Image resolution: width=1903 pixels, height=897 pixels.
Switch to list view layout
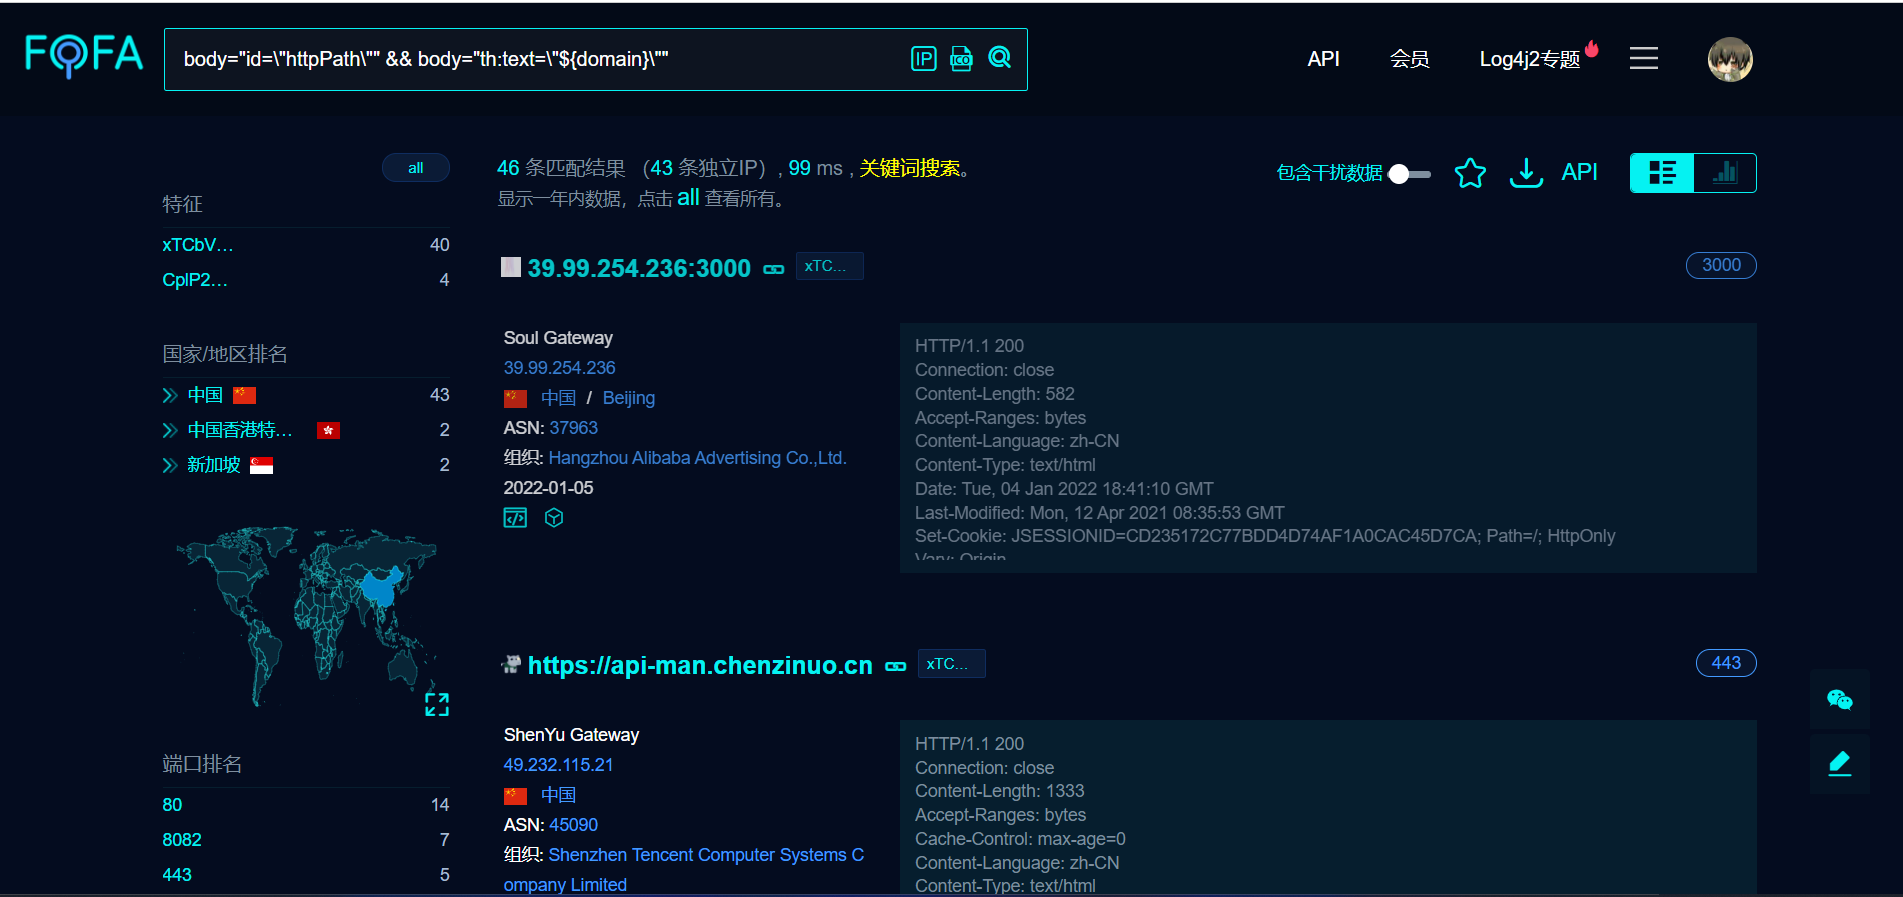[x=1662, y=173]
